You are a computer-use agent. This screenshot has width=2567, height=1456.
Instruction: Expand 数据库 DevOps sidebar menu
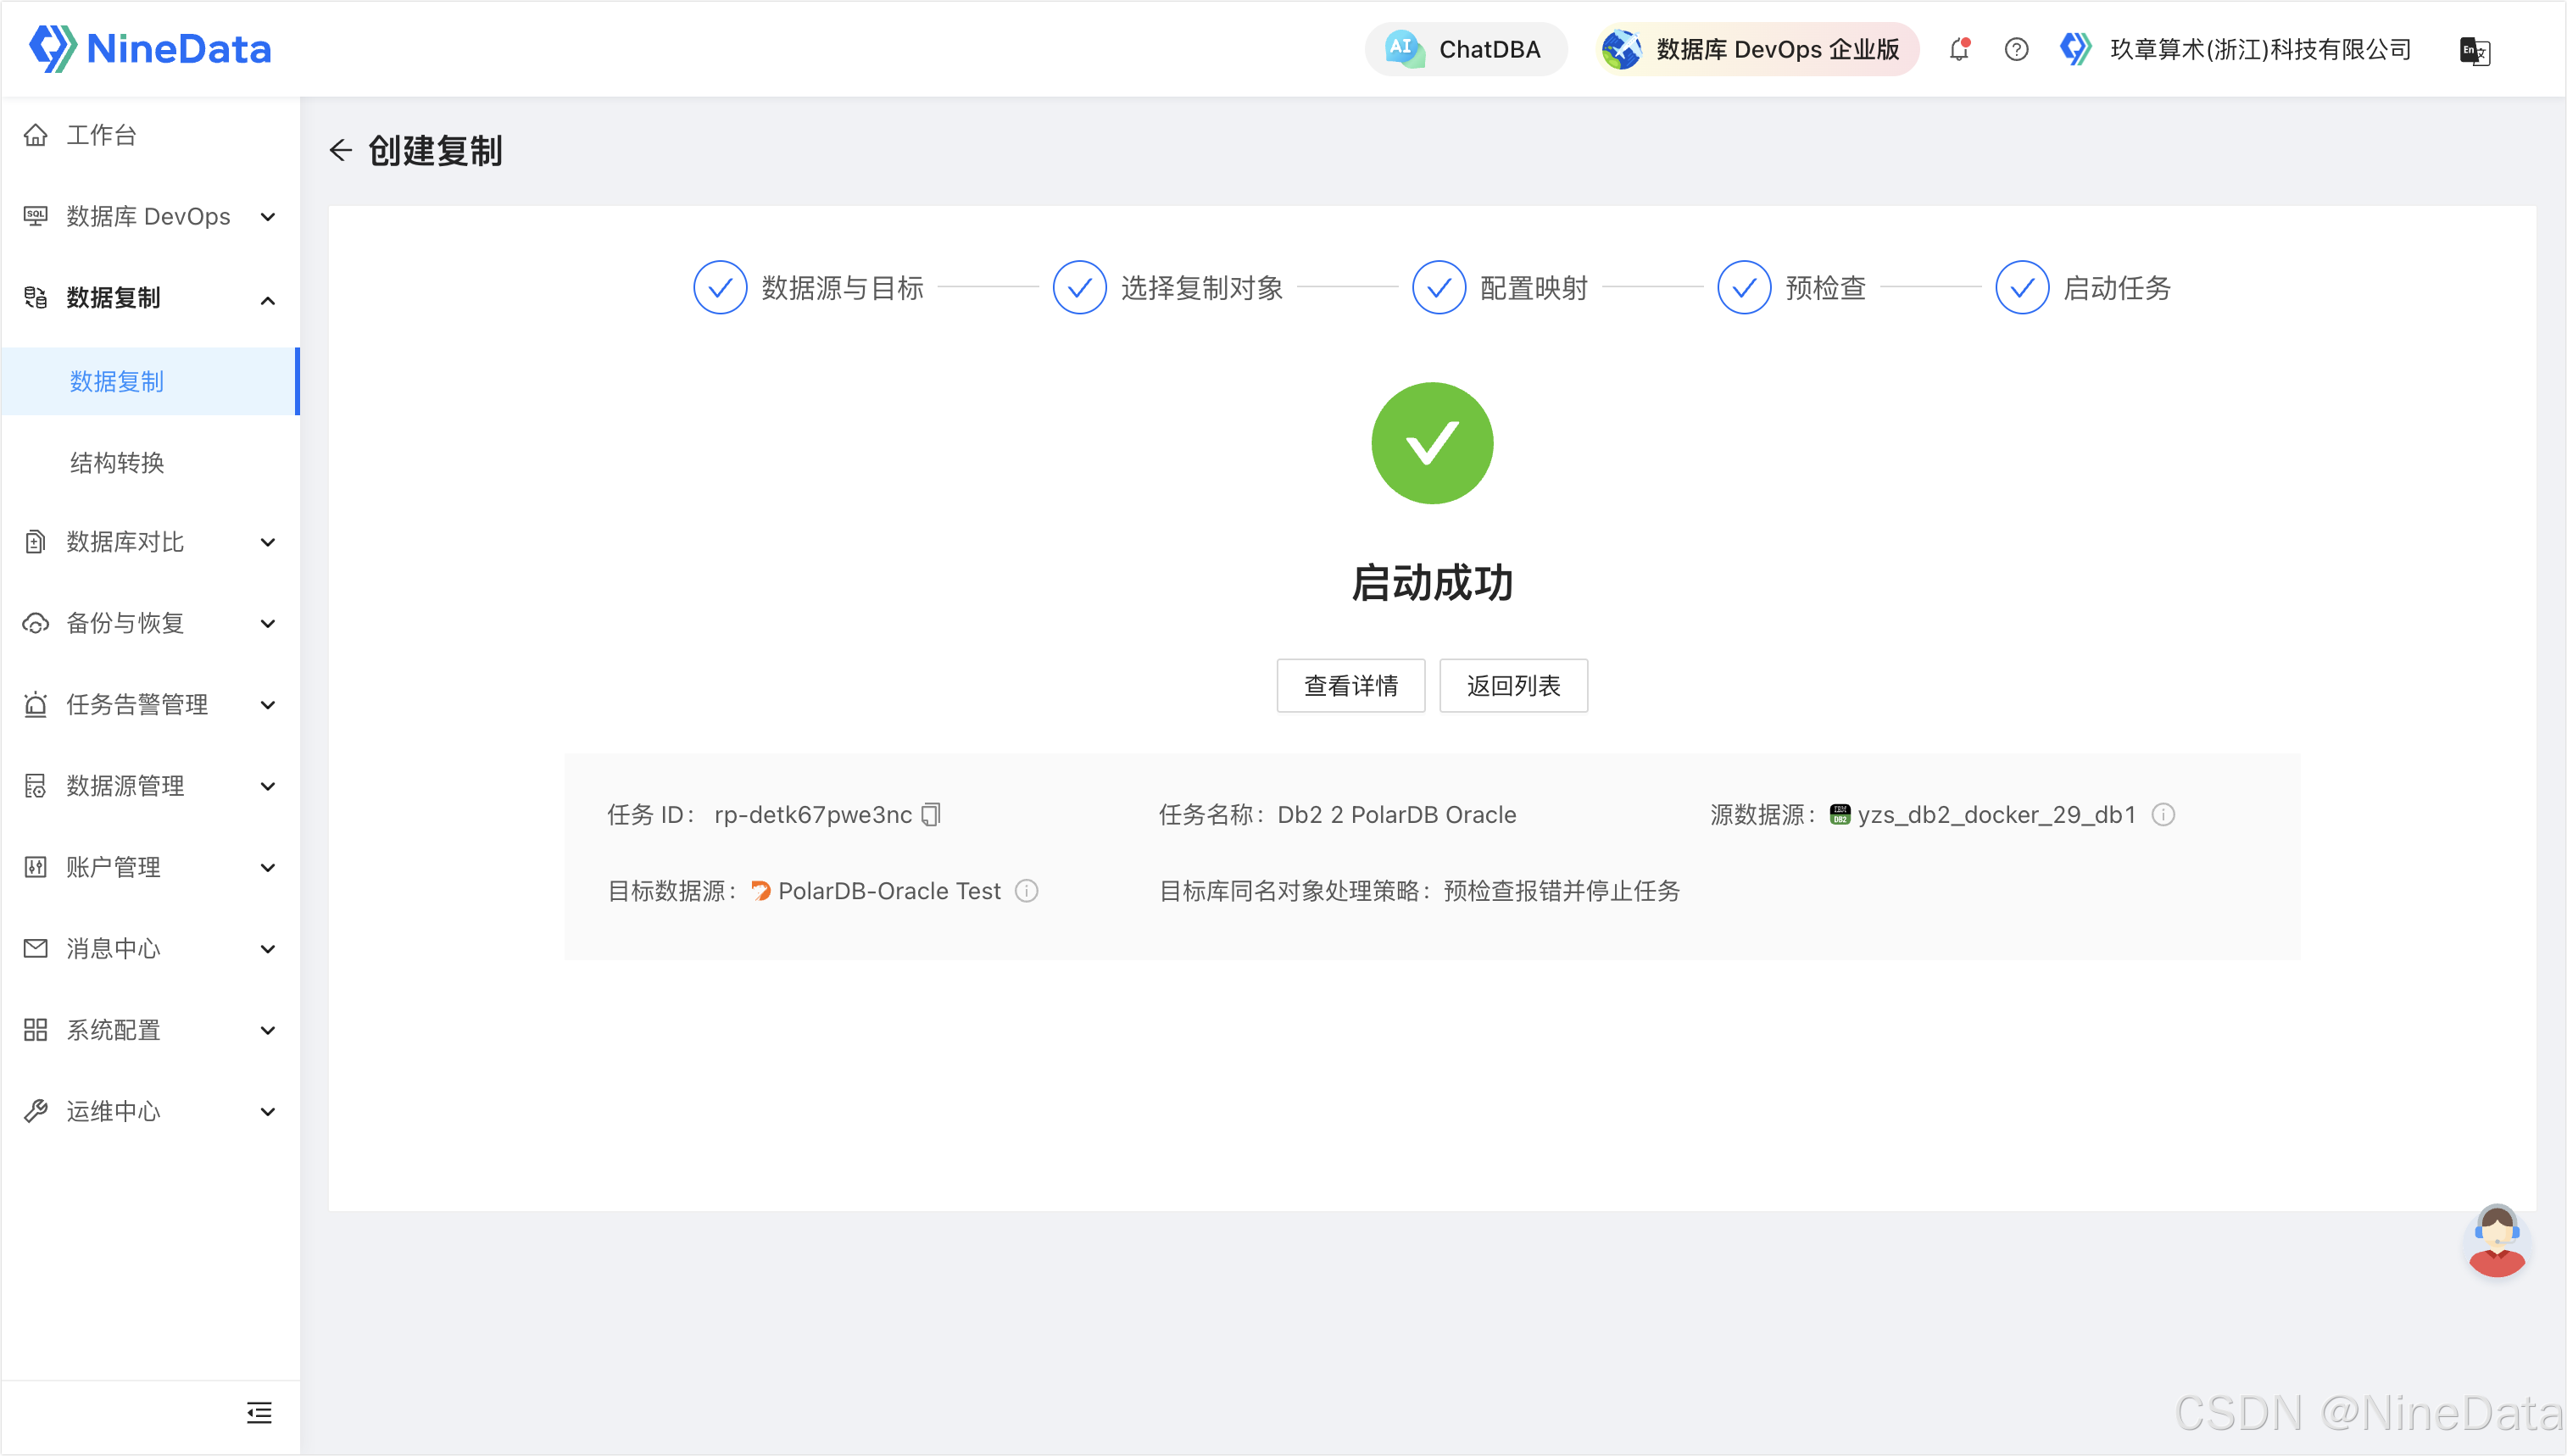[150, 216]
